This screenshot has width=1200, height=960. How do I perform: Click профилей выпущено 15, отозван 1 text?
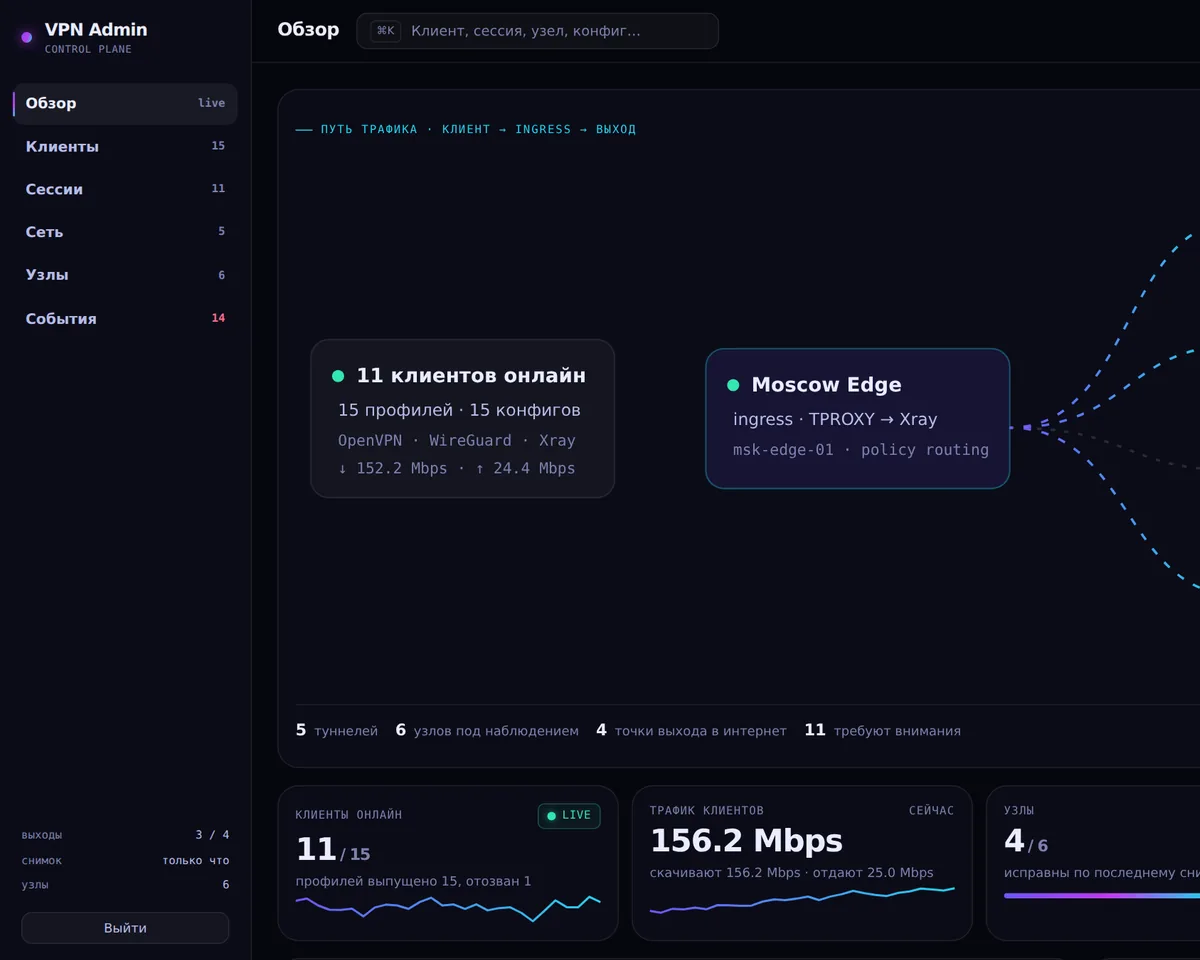413,881
